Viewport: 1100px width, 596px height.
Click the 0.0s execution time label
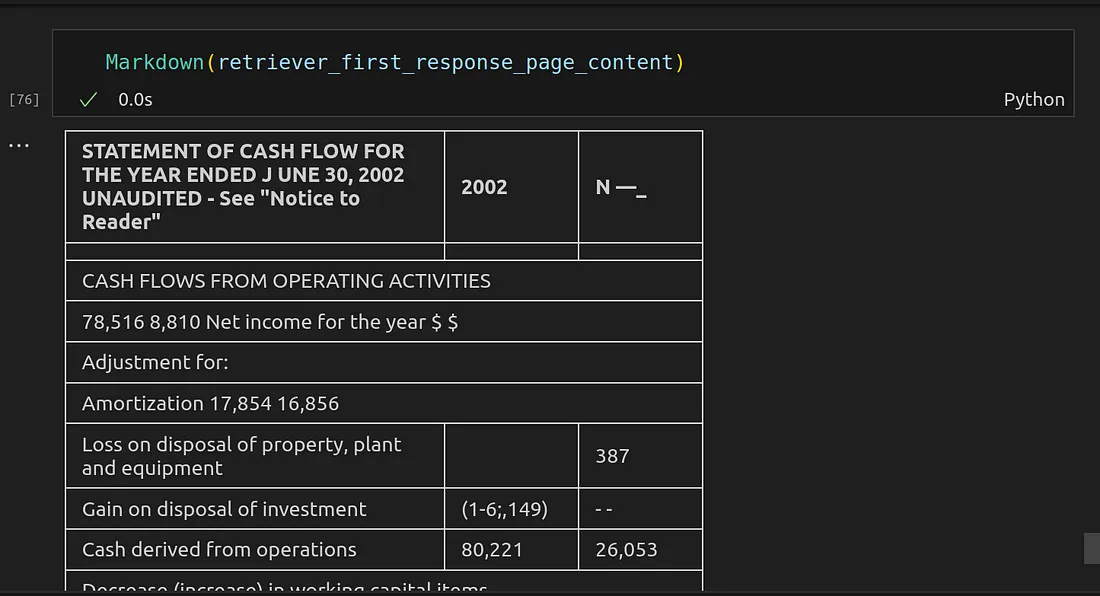[x=135, y=99]
